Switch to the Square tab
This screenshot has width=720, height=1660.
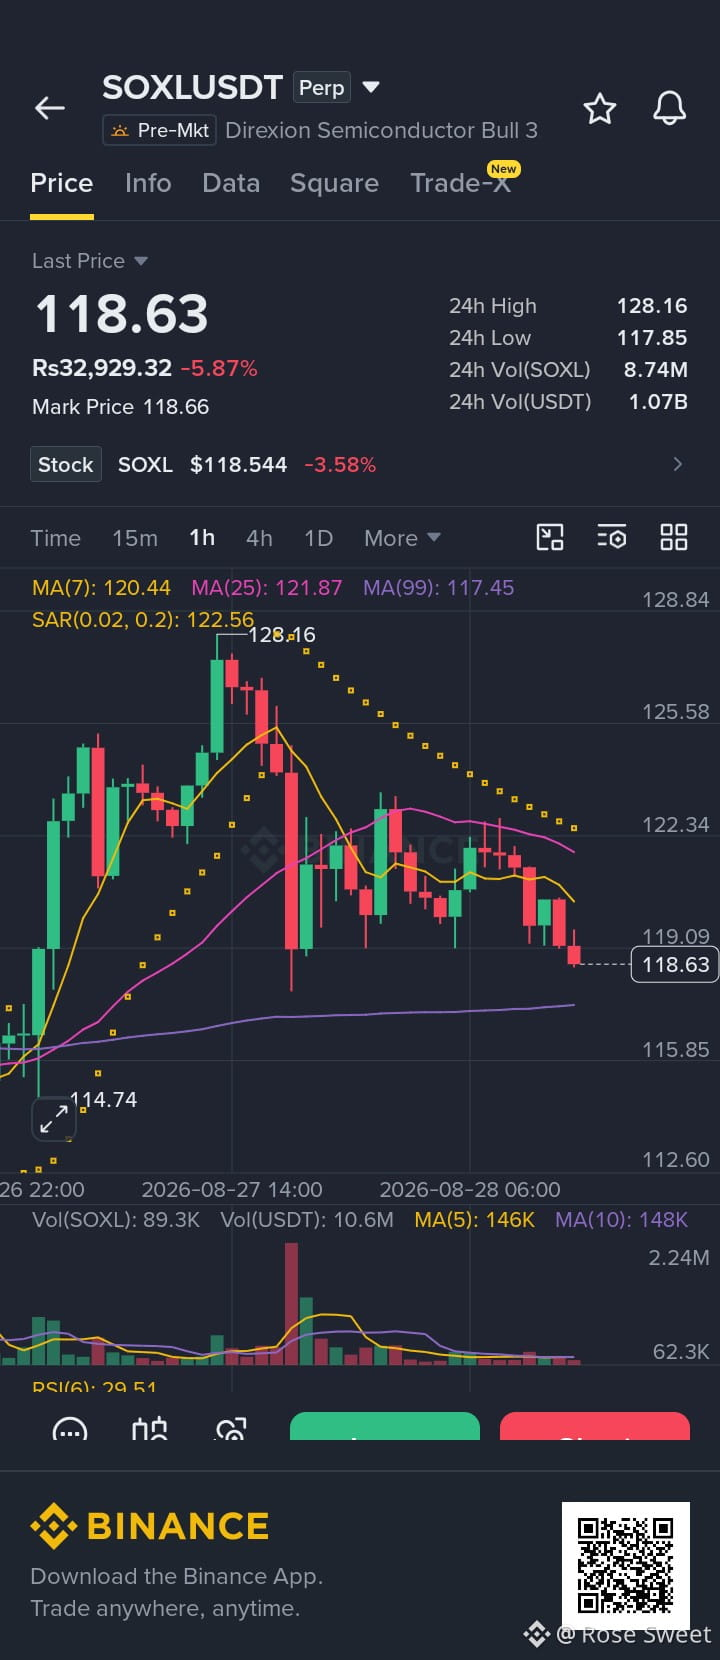[334, 183]
